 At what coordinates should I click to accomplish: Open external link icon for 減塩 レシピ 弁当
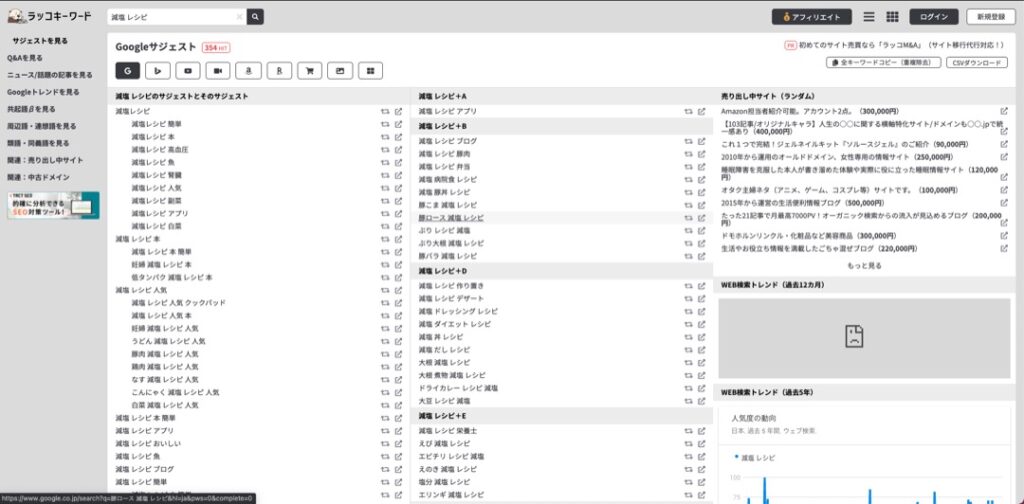701,166
